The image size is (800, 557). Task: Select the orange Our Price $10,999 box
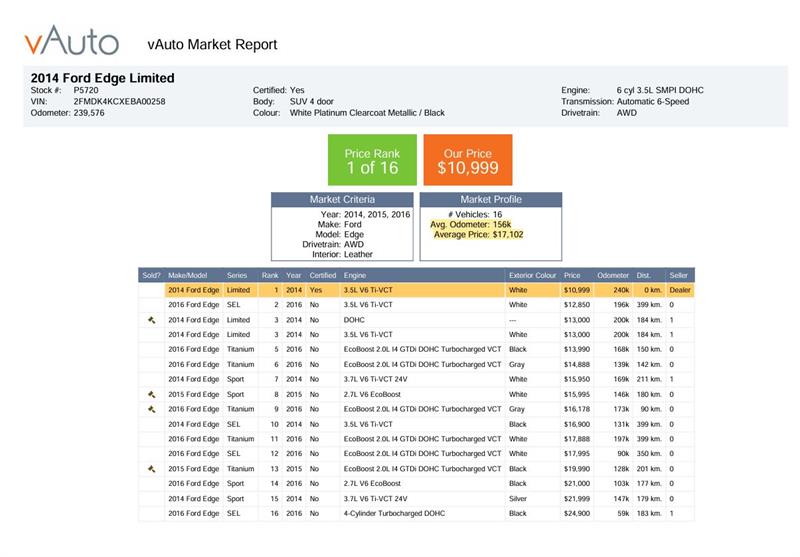[x=468, y=160]
